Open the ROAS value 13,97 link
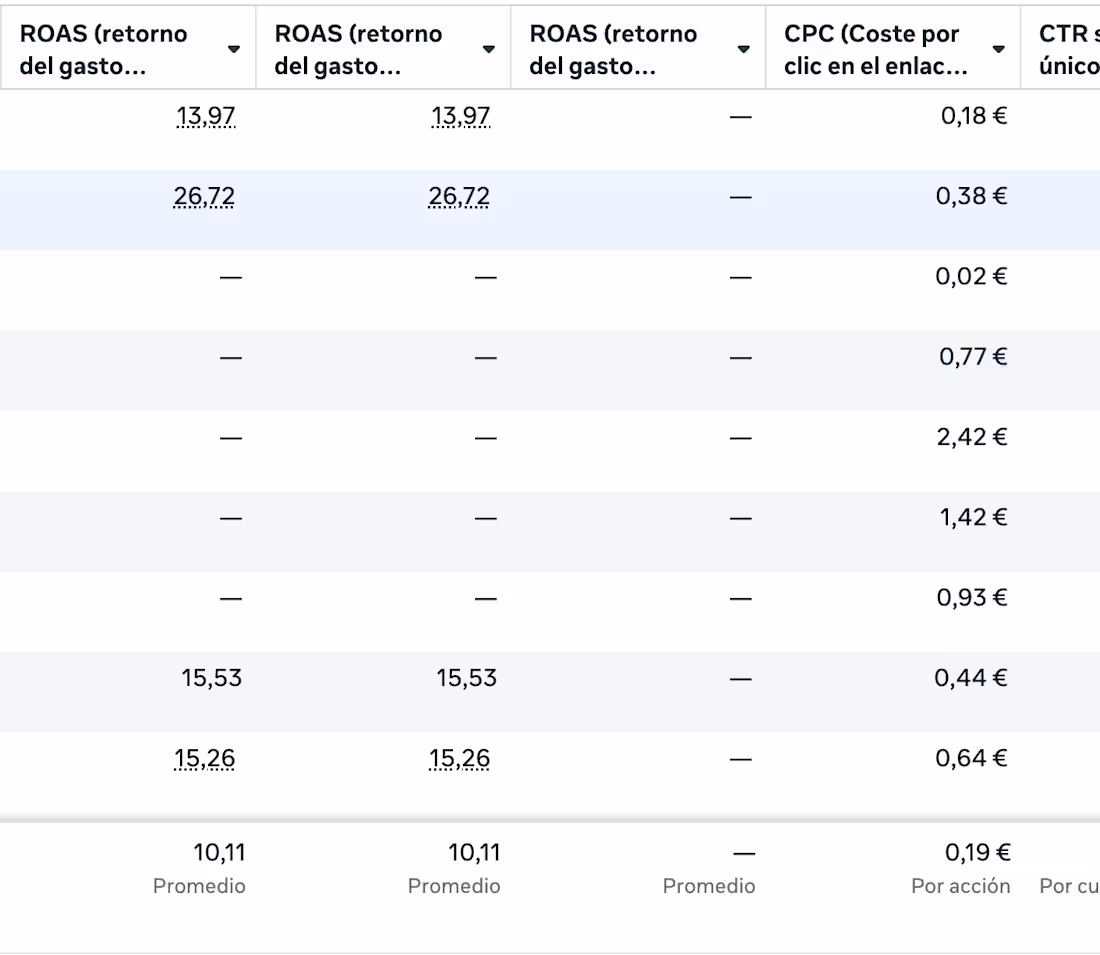 coord(206,116)
